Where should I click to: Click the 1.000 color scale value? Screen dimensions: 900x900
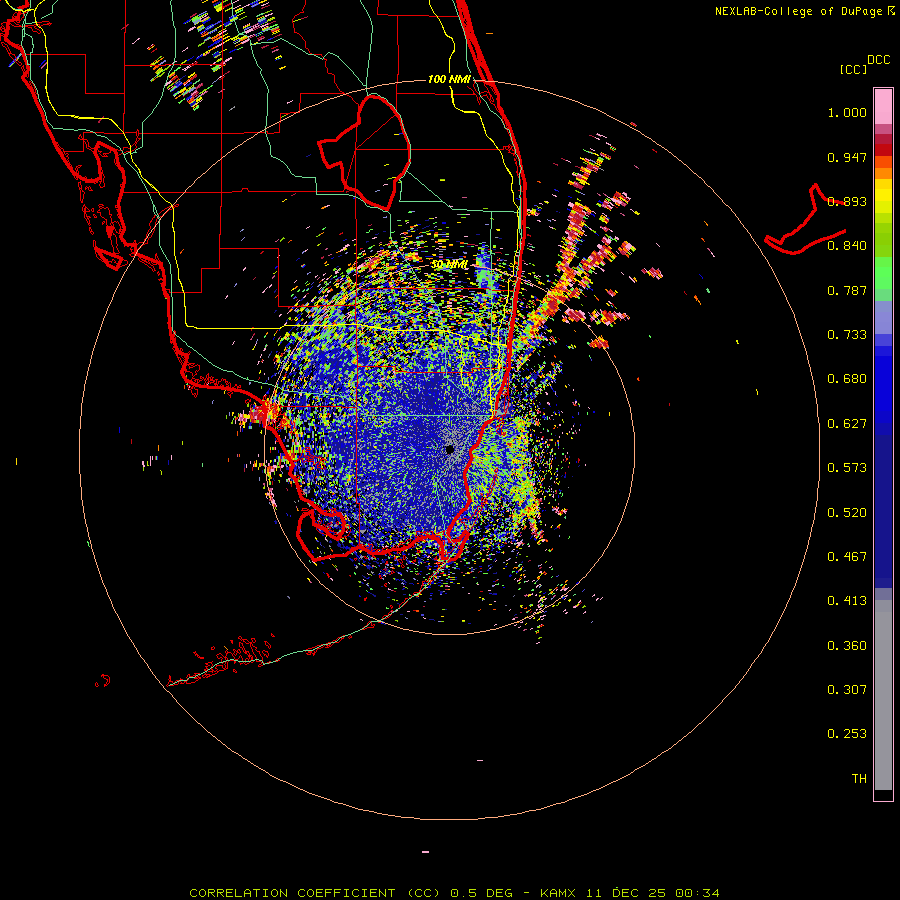click(847, 112)
